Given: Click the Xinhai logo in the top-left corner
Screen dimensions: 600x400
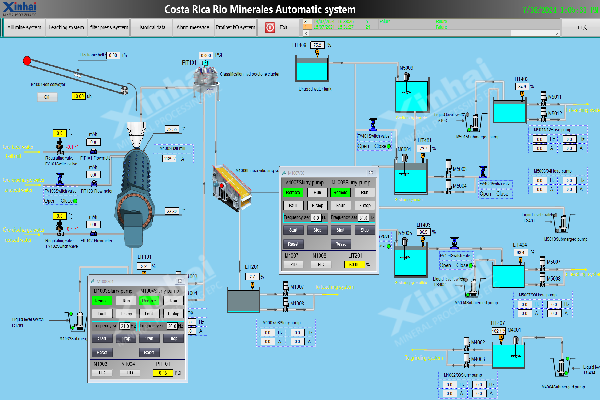Looking at the screenshot, I should tap(24, 9).
